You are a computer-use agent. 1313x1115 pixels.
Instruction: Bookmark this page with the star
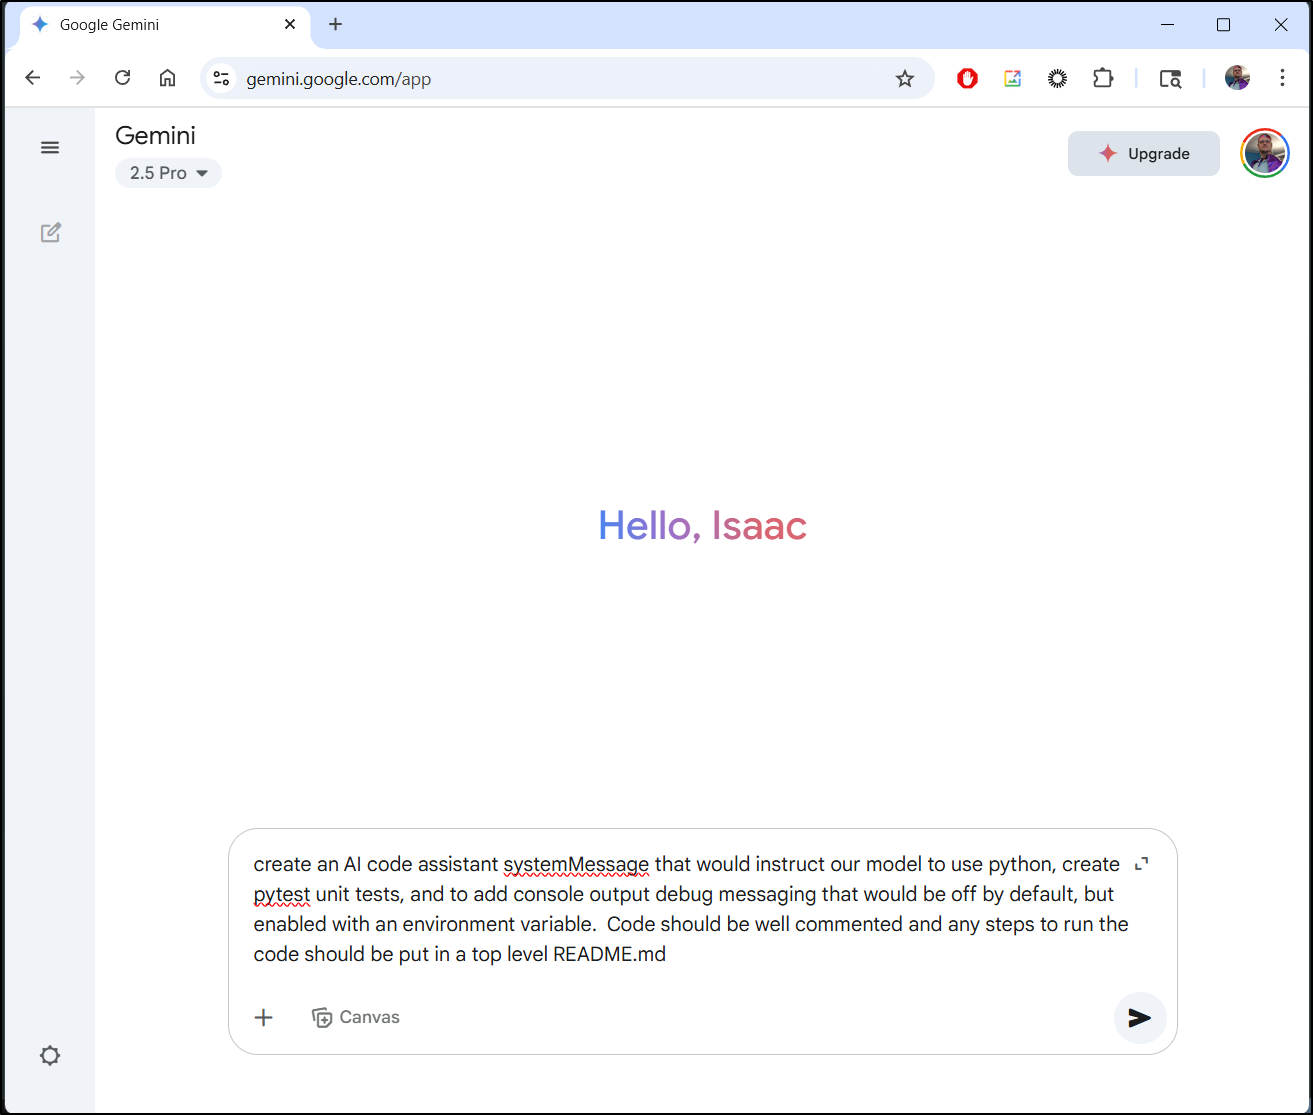pos(905,78)
